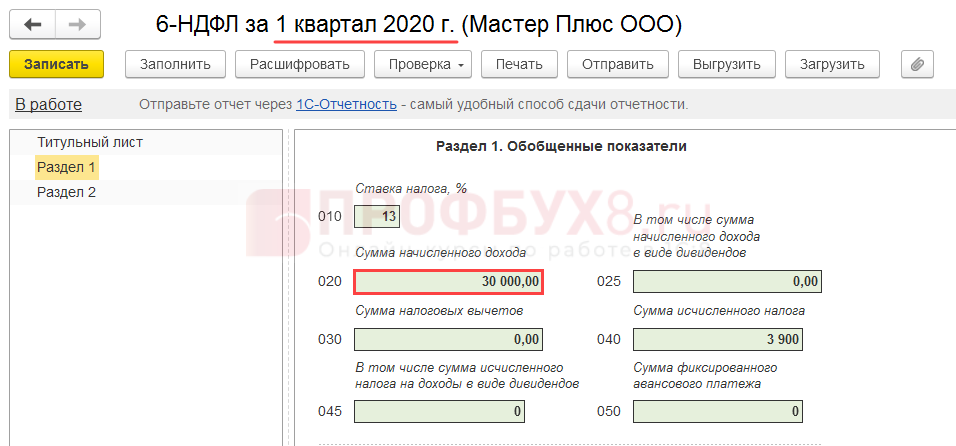Screen dimensions: 956x446
Task: Click the Выгрузить button
Action: coord(727,65)
